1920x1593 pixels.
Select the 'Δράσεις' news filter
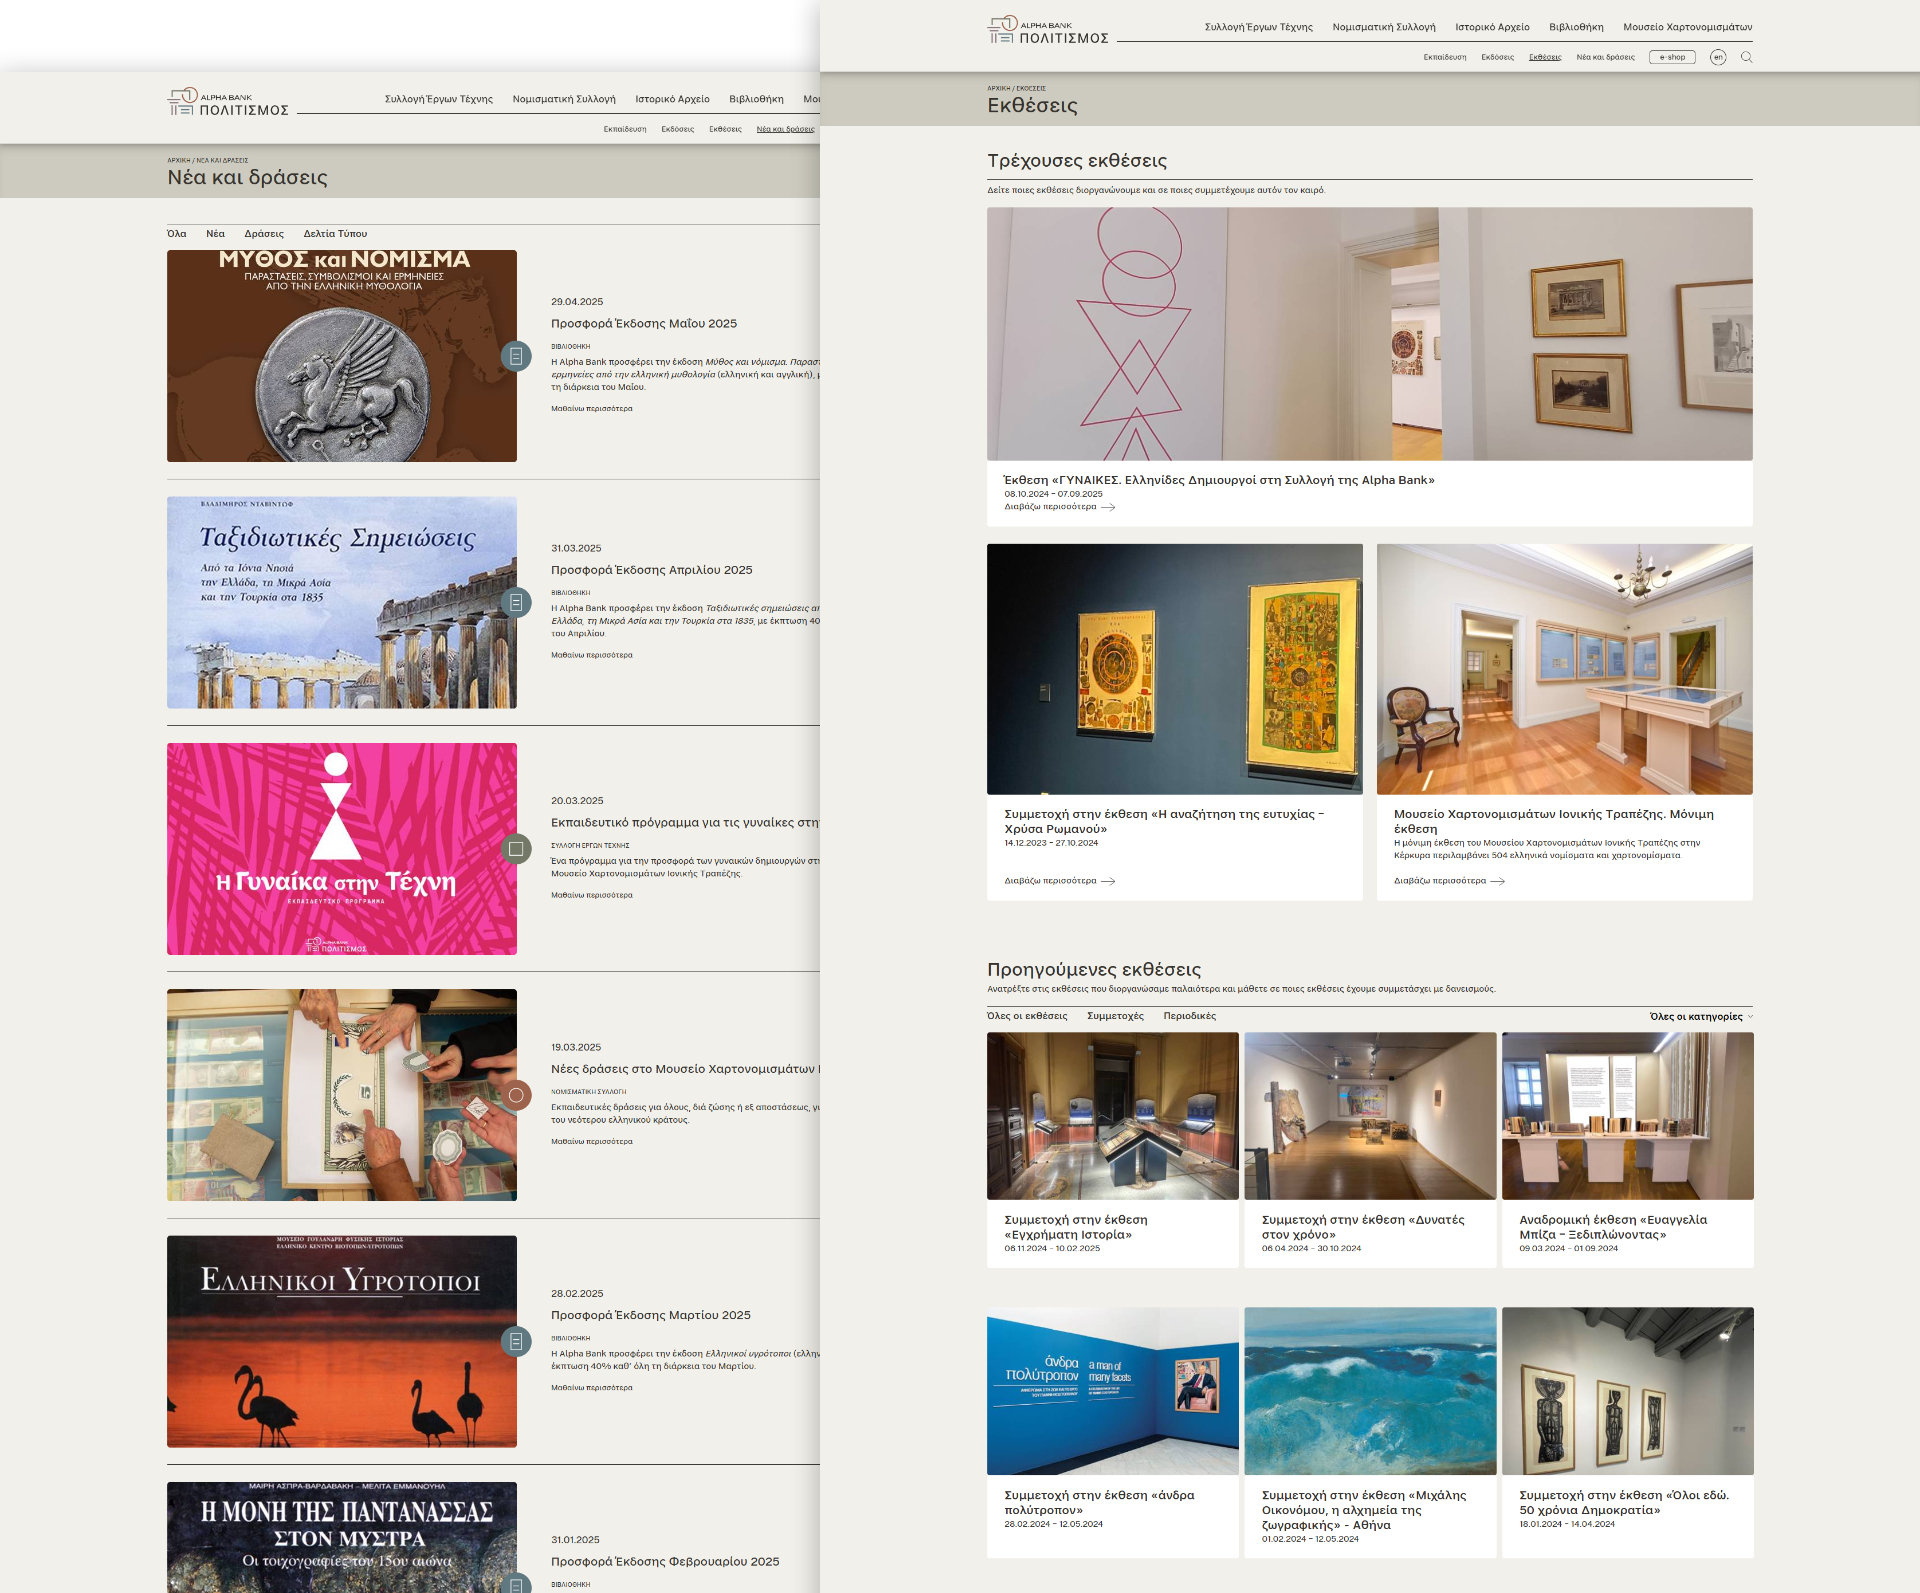point(264,234)
